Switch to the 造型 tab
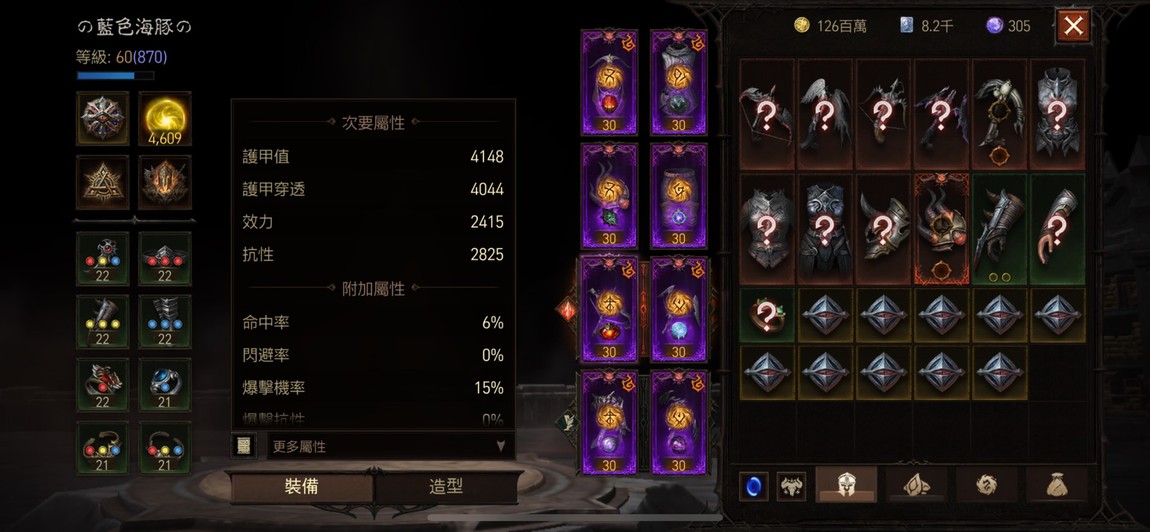1150x532 pixels. (x=447, y=487)
